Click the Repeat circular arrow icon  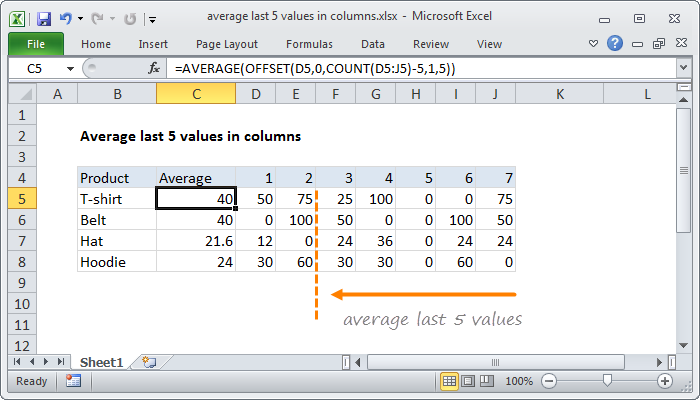[x=129, y=19]
